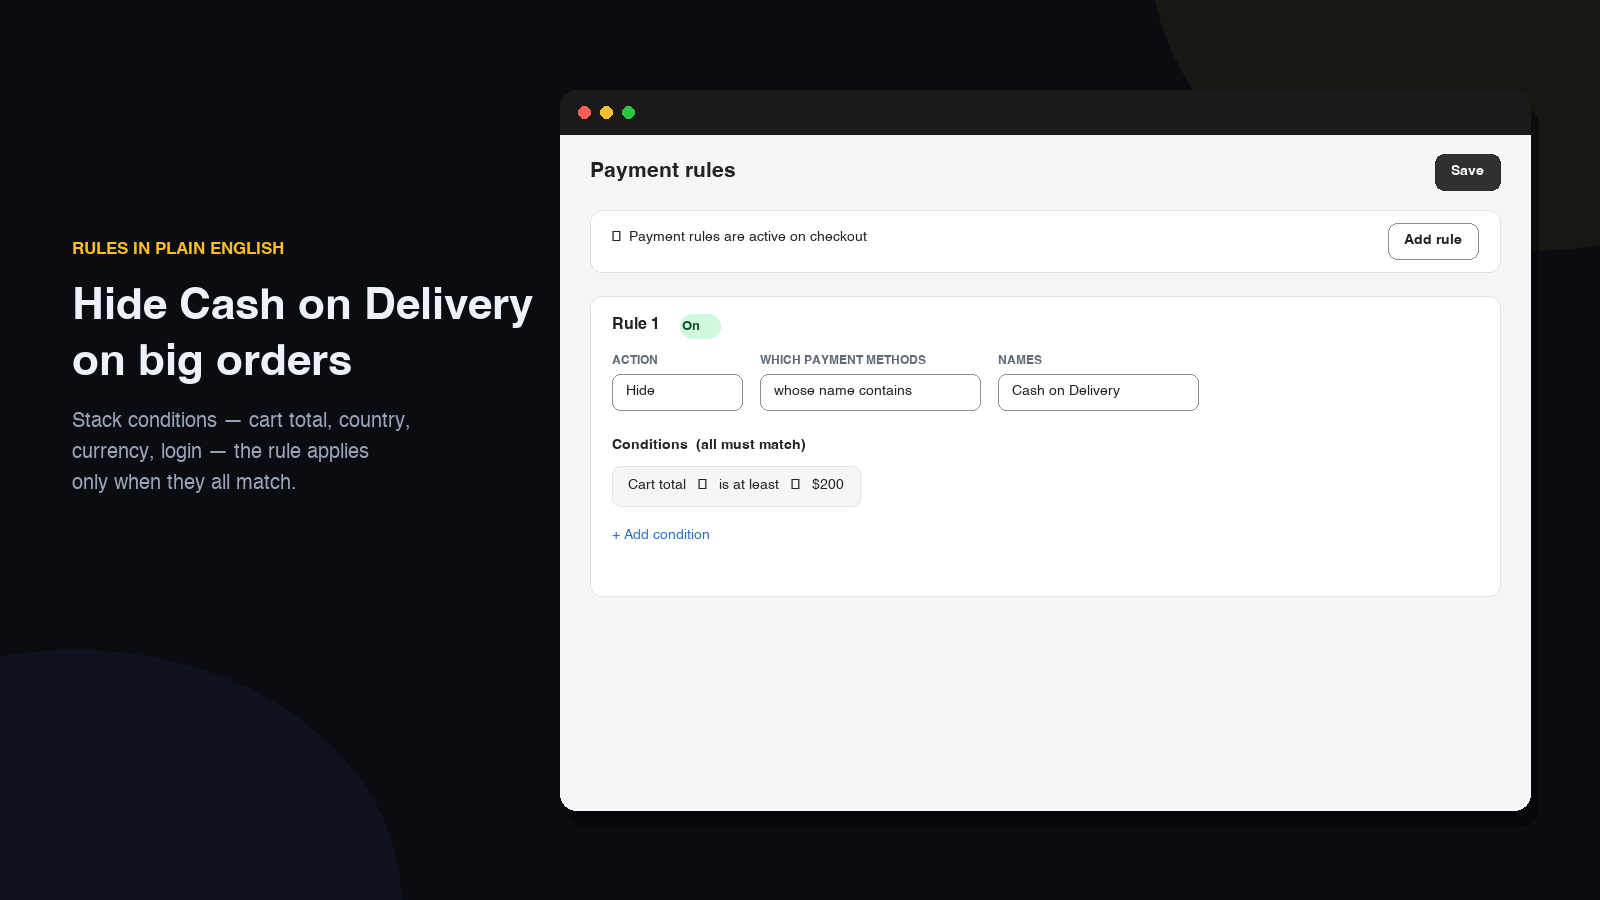Click the 'Conditions (all must match)' label
Viewport: 1600px width, 900px height.
709,445
